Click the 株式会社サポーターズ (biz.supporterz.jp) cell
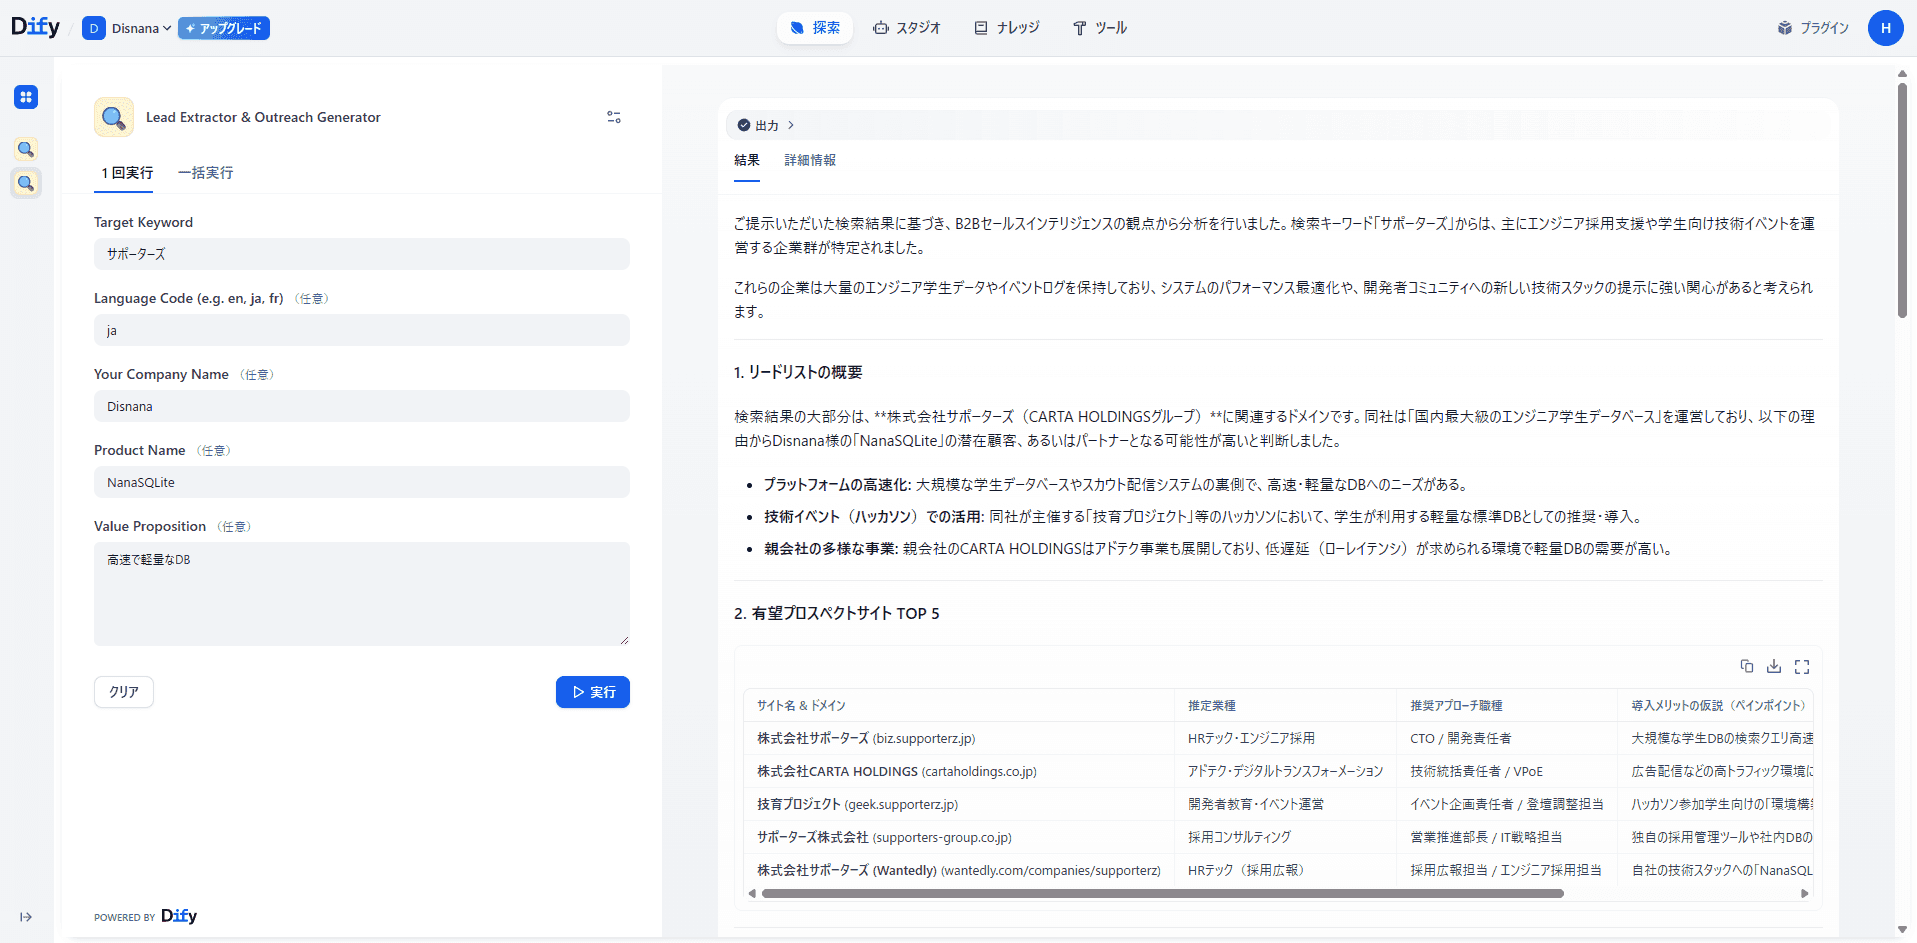 tap(959, 738)
